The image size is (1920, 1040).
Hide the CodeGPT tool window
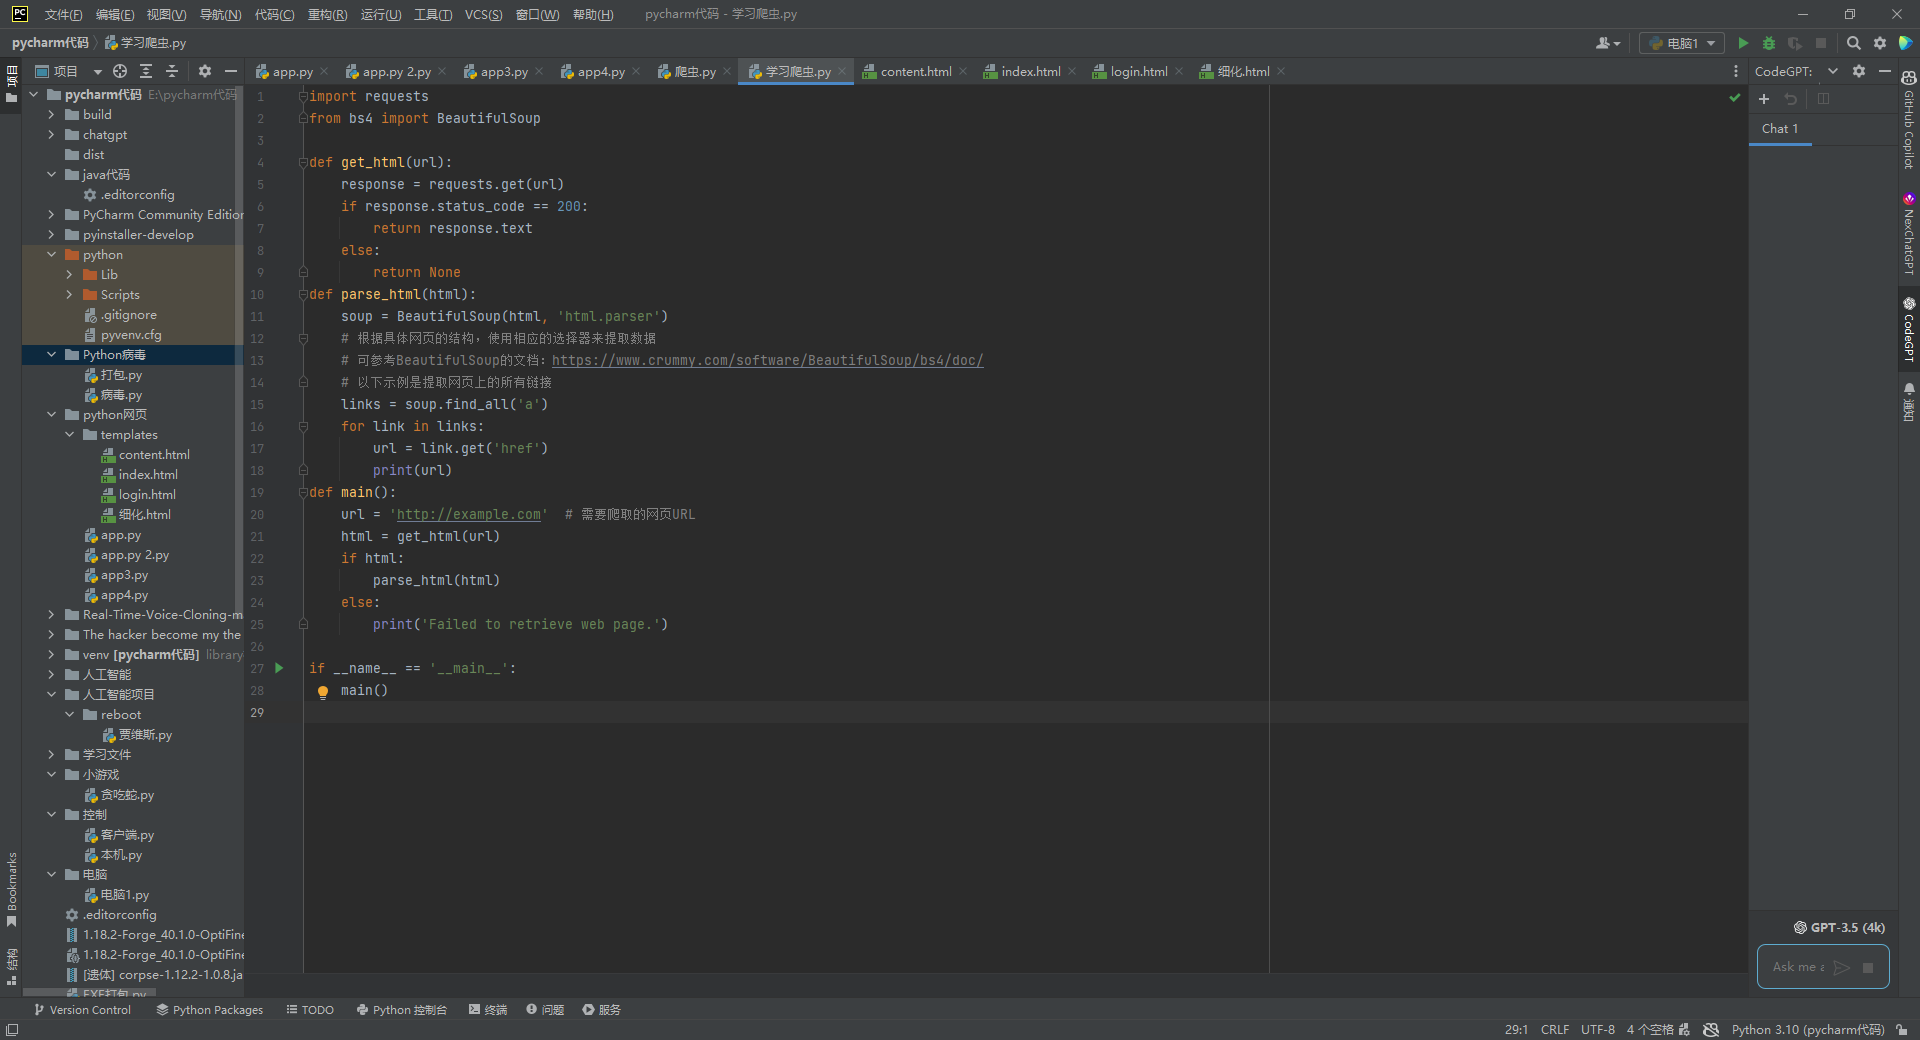point(1885,71)
